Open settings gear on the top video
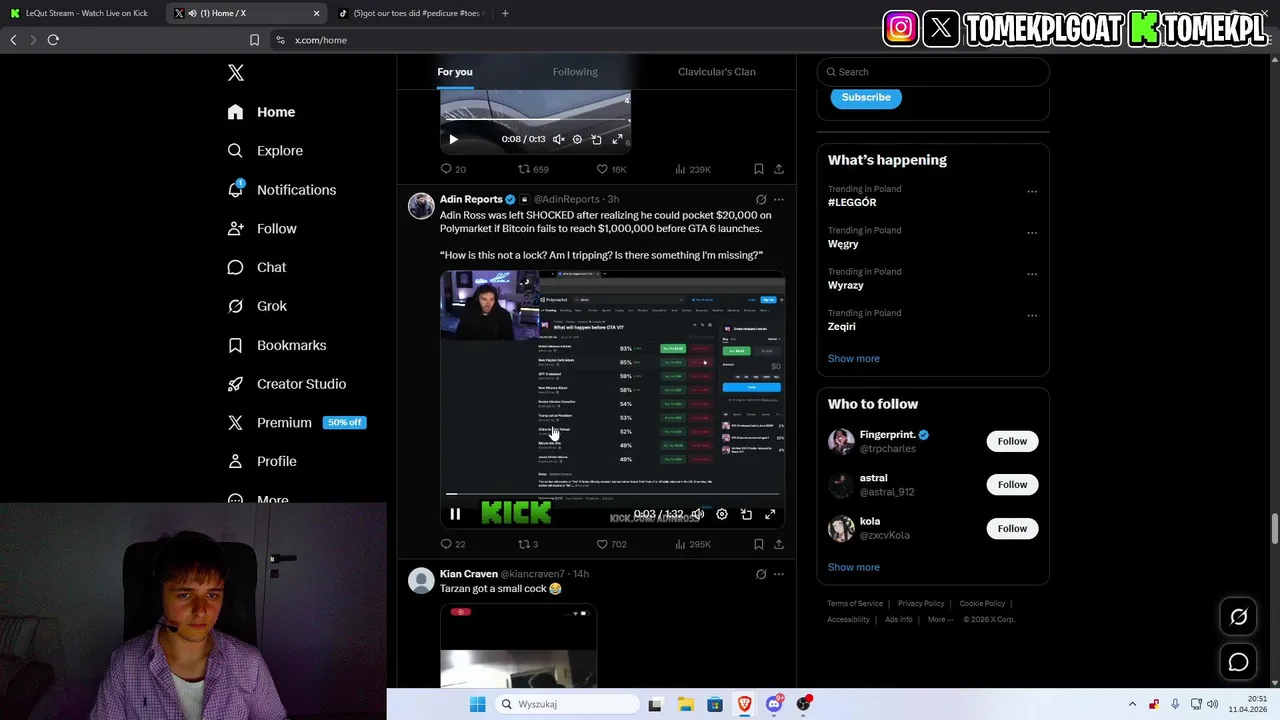Screen dimensions: 1280x720 pos(577,140)
